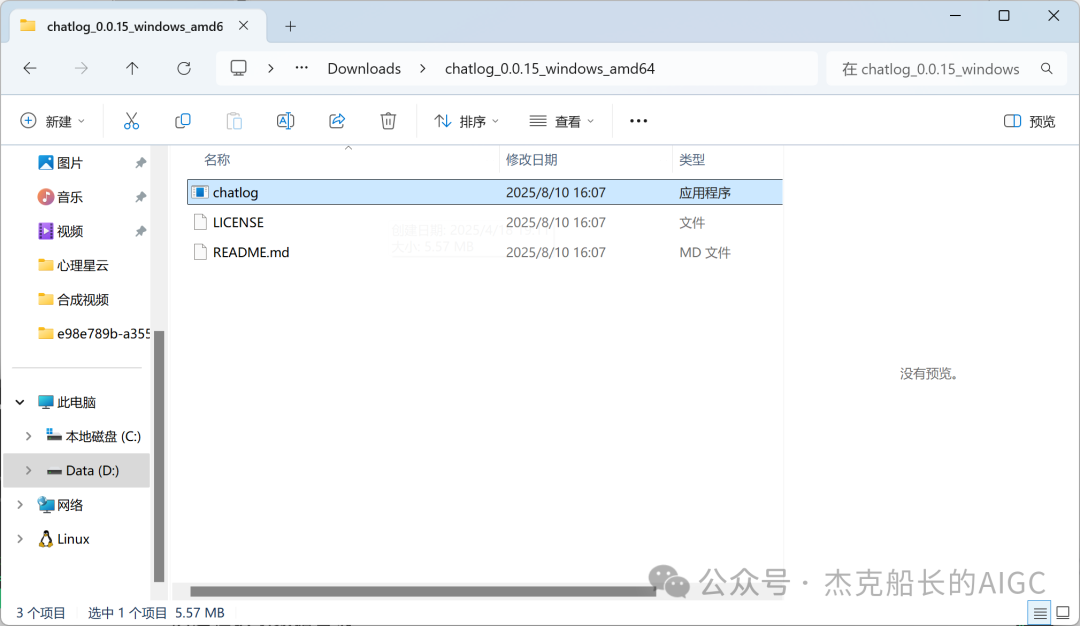Image resolution: width=1080 pixels, height=626 pixels.
Task: Click the This PC monitor breadcrumb icon
Action: pyautogui.click(x=238, y=68)
